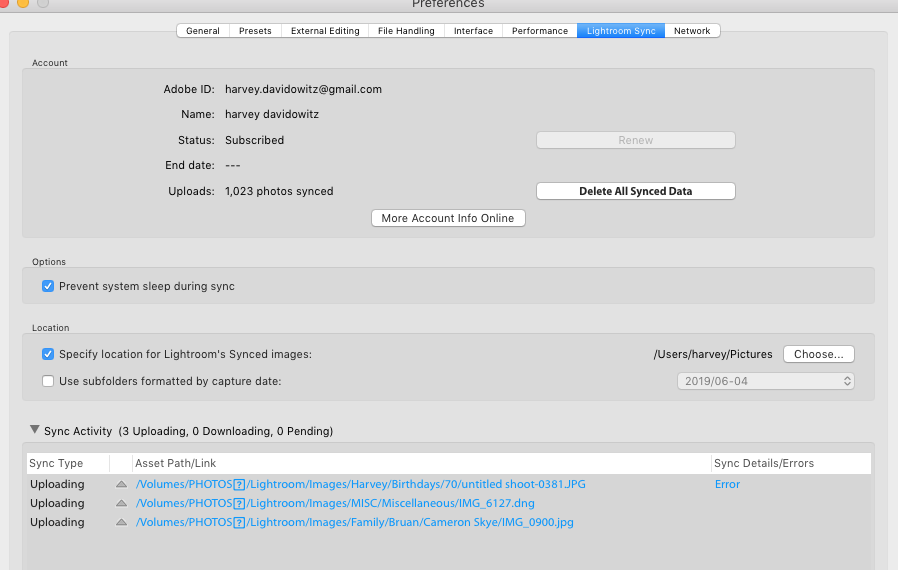Click the Uploading label in IMG_6127.dng row
Screen dimensions: 898x570
pos(57,503)
